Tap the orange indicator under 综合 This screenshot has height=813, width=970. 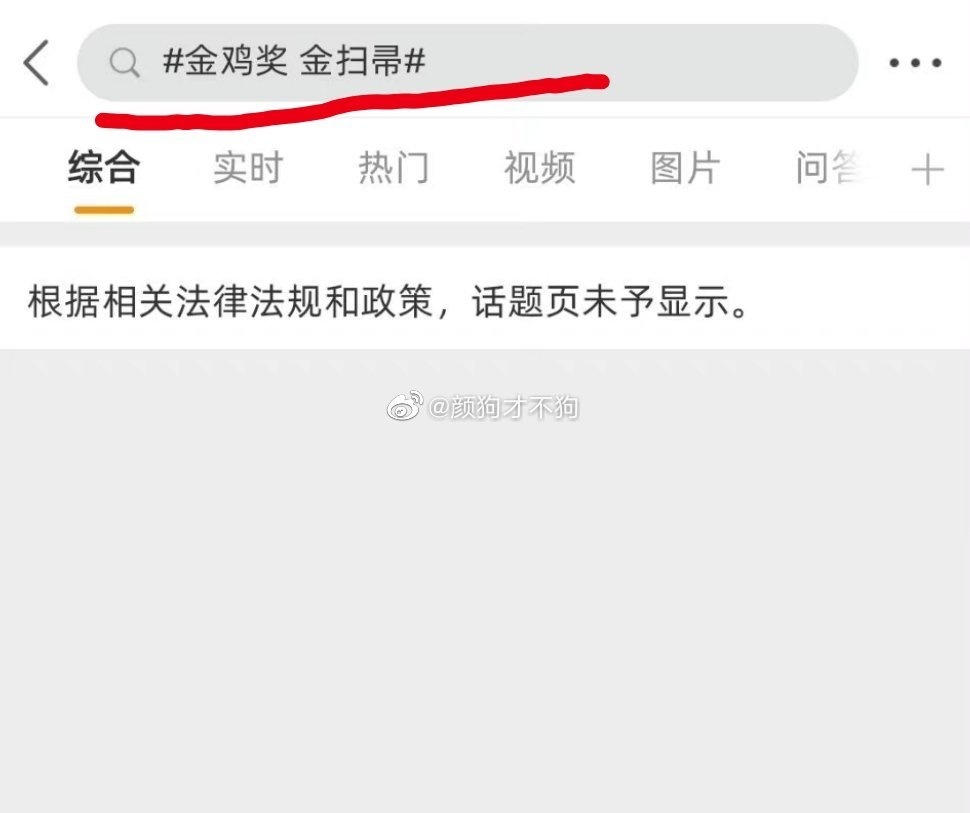click(104, 210)
